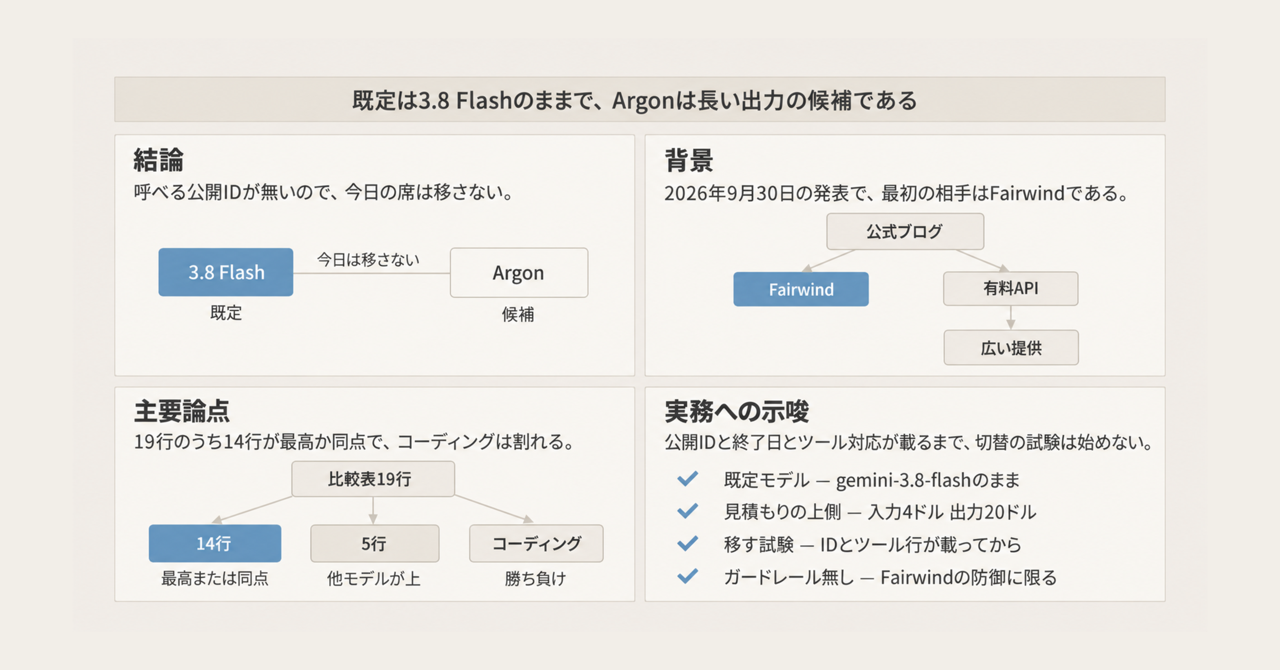Viewport: 1280px width, 670px height.
Task: Click the 主要論点 heading
Action: (x=183, y=412)
